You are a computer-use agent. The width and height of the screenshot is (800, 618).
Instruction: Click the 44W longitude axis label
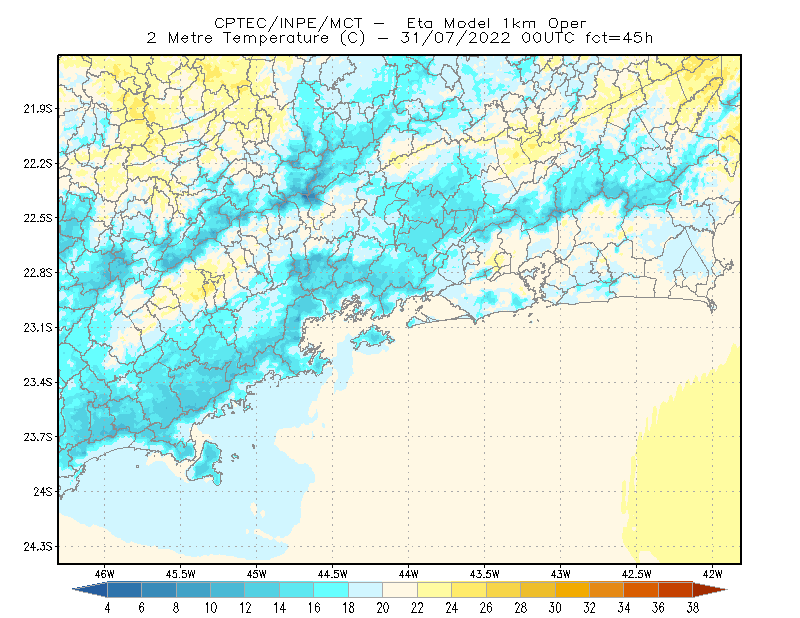408,574
